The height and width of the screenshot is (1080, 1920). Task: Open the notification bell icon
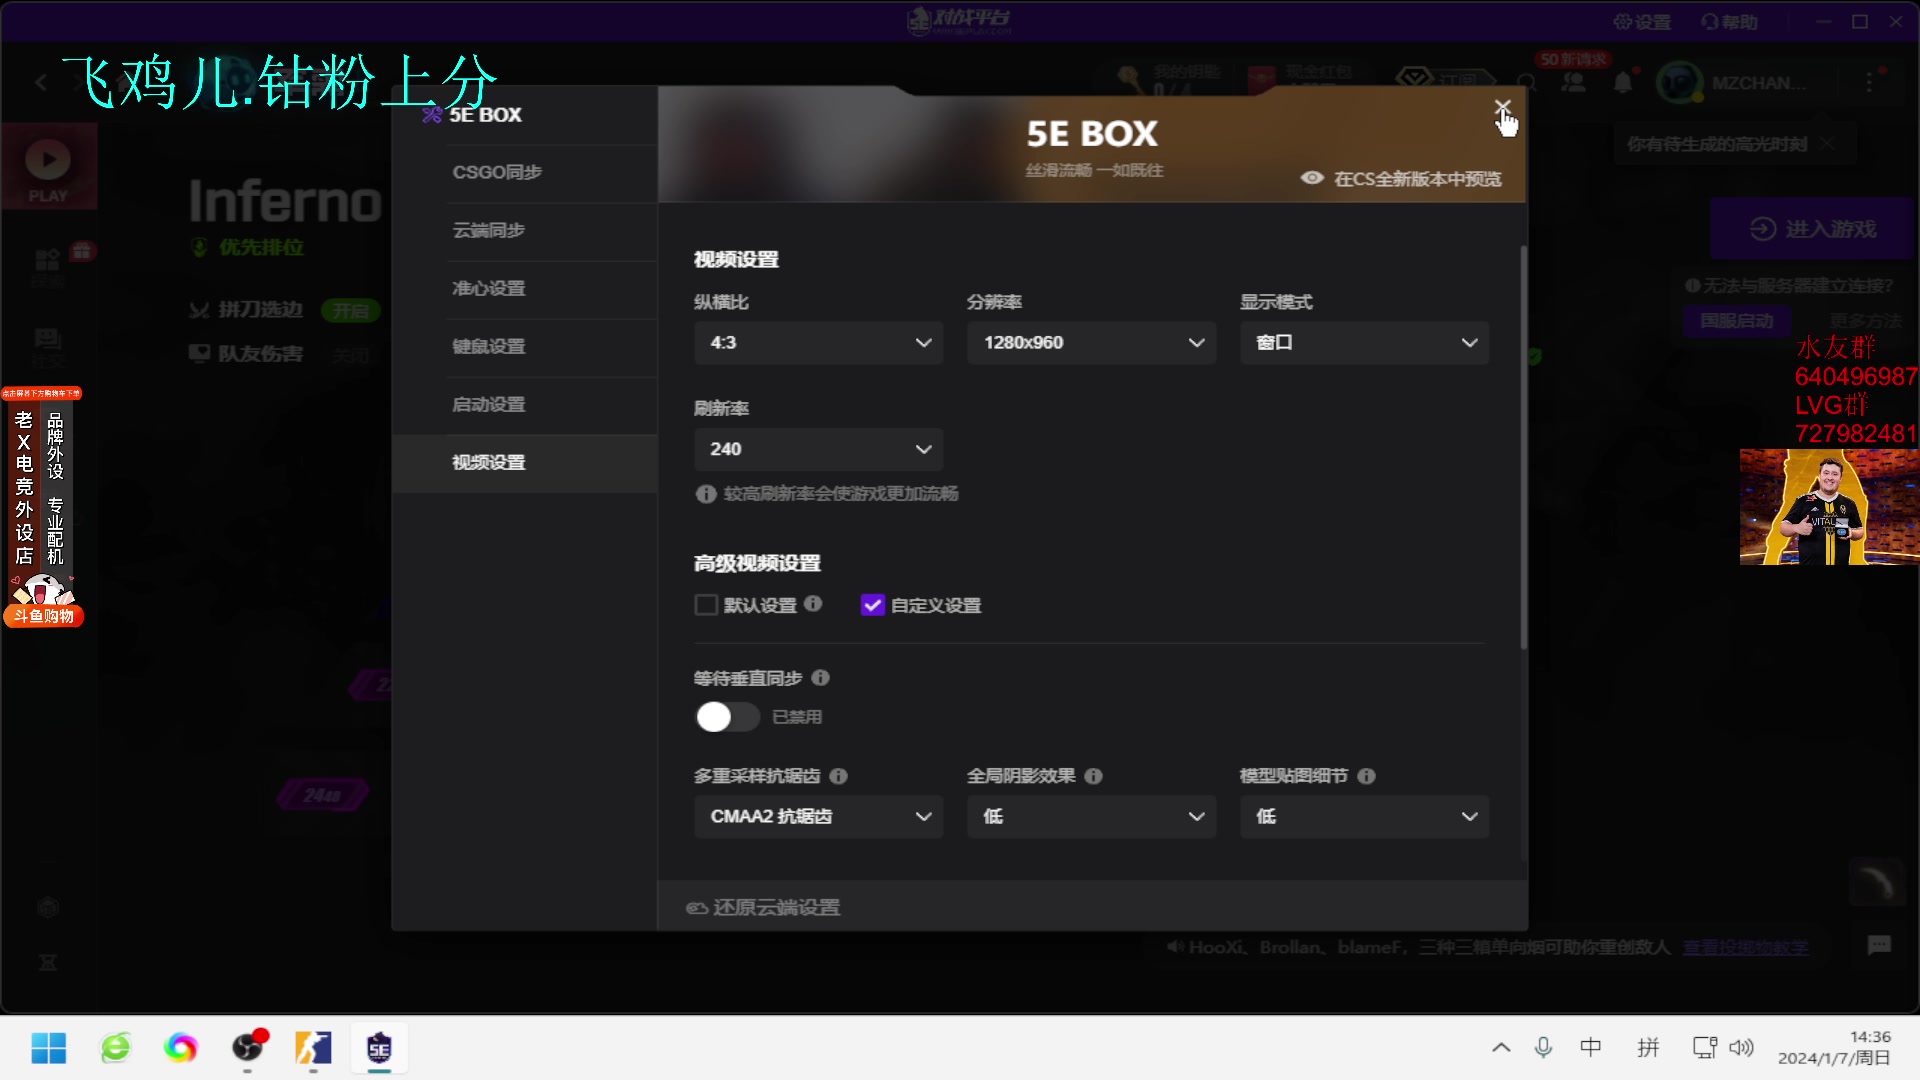pos(1622,83)
